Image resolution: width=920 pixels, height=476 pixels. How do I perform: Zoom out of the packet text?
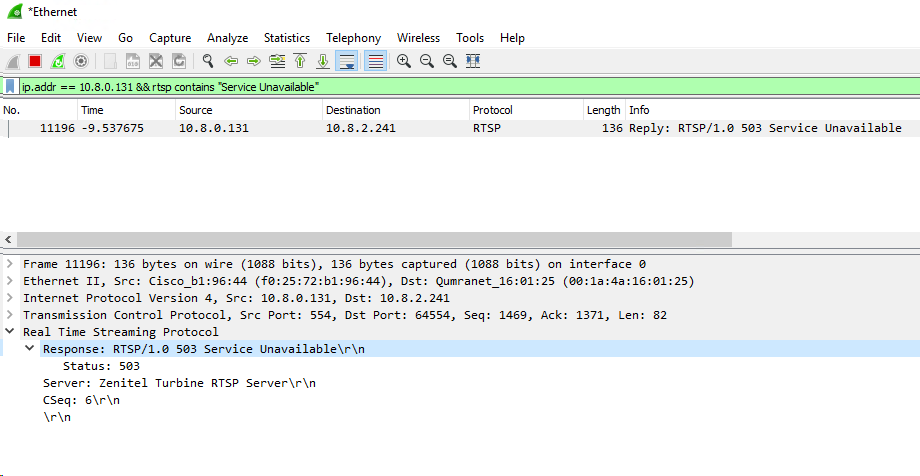[427, 61]
